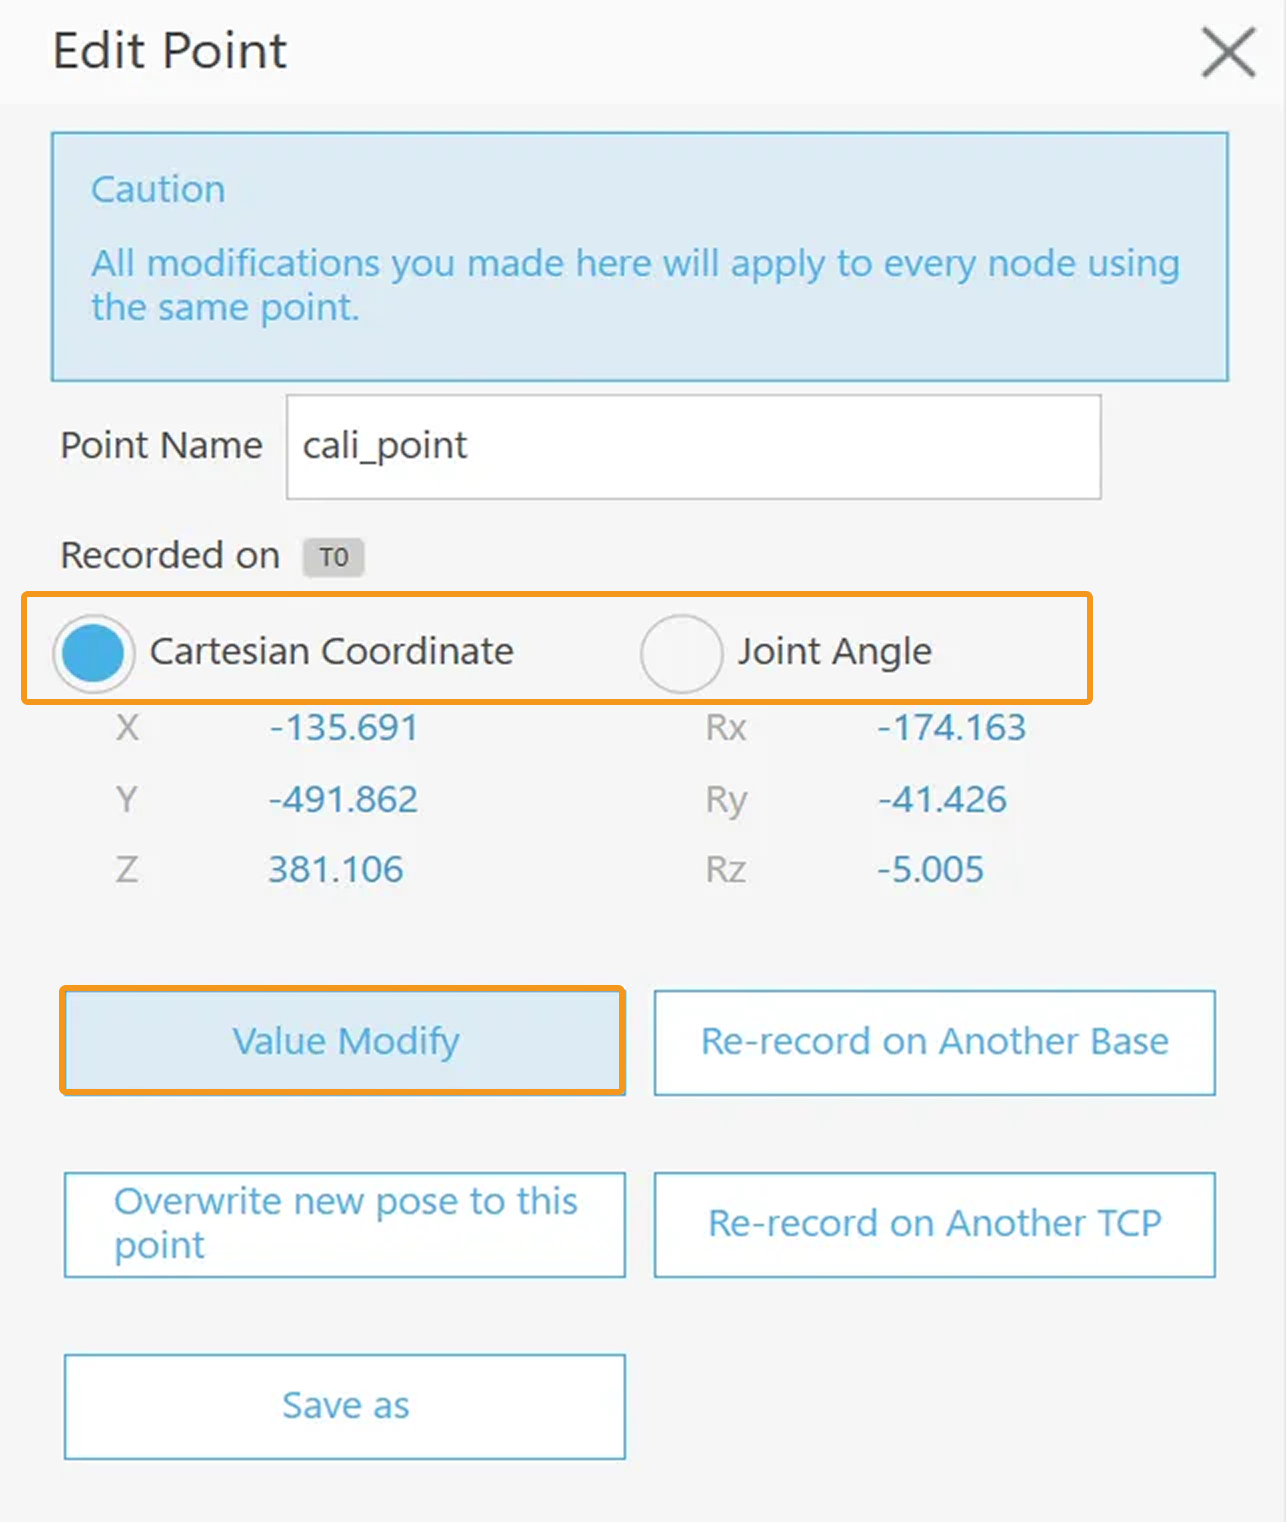Click the Point Name label
1286x1522 pixels.
[x=161, y=445]
